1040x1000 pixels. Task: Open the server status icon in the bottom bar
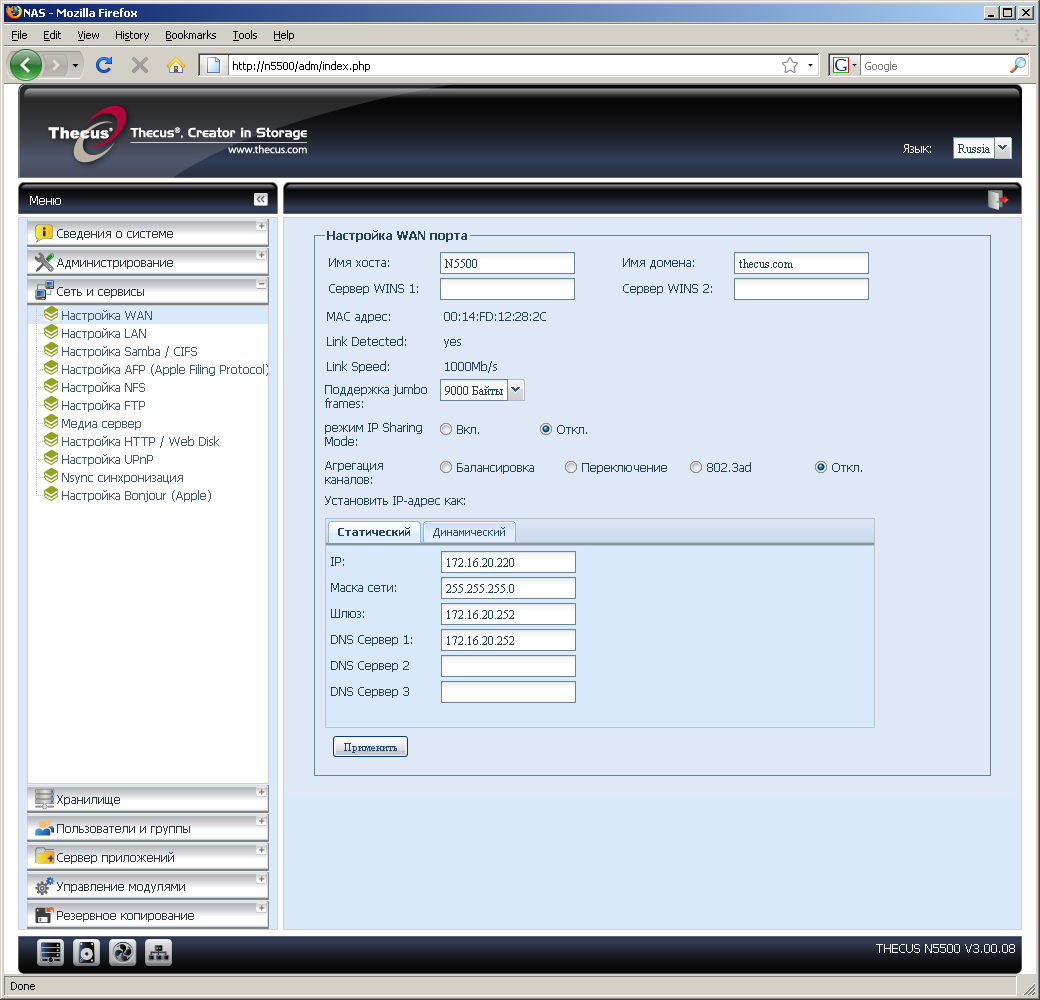(50, 953)
